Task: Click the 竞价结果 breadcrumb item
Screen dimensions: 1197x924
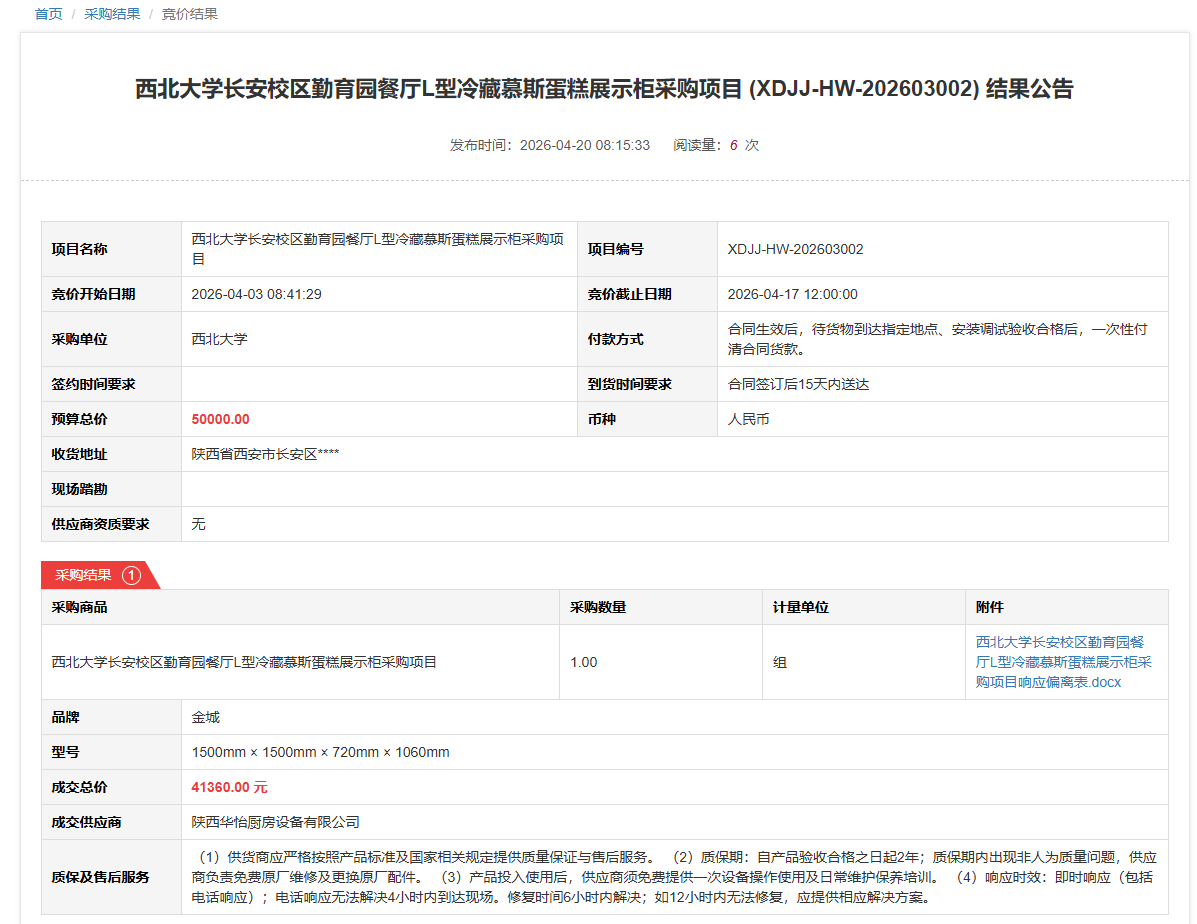Action: point(190,14)
